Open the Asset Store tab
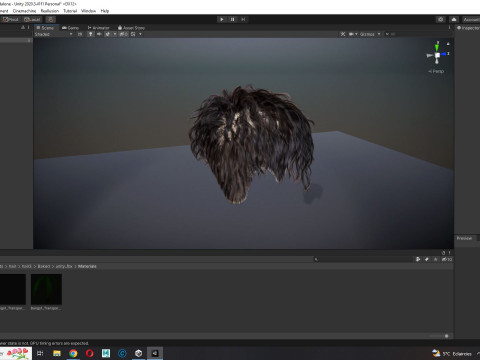This screenshot has height=360, width=480. [131, 28]
